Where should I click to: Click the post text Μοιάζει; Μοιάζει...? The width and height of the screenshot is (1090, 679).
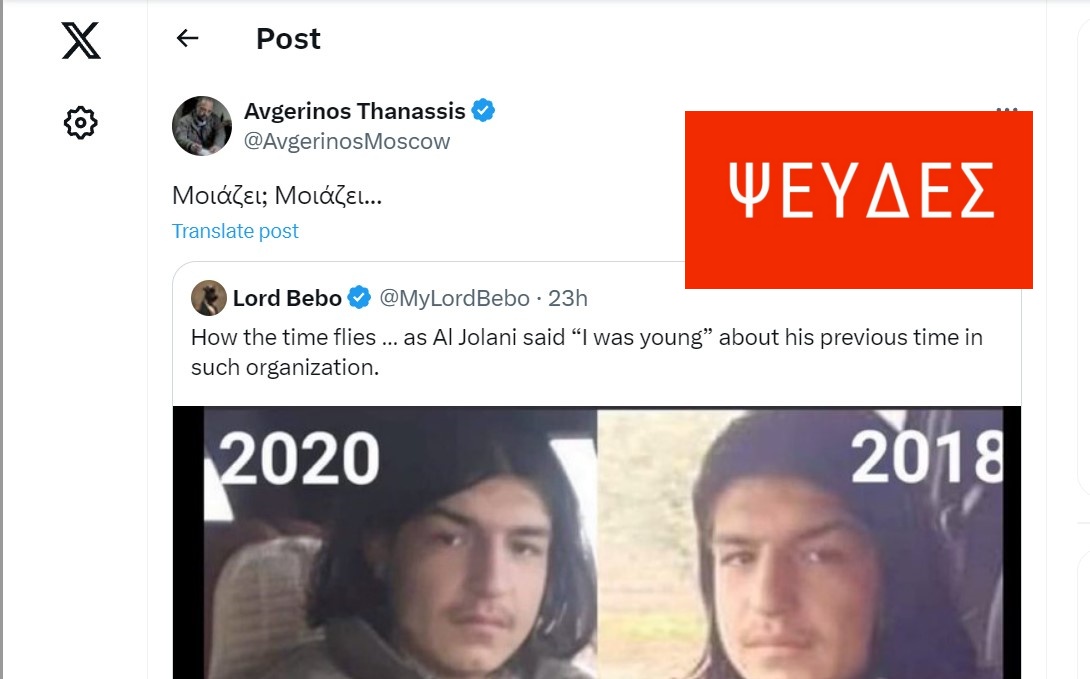pos(277,195)
